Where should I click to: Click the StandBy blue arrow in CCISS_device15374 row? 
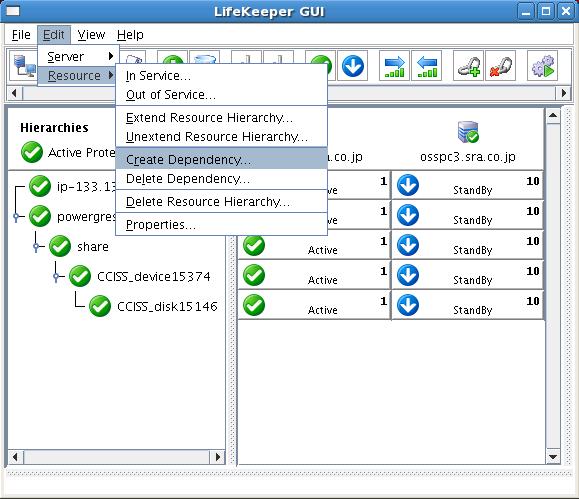[408, 275]
